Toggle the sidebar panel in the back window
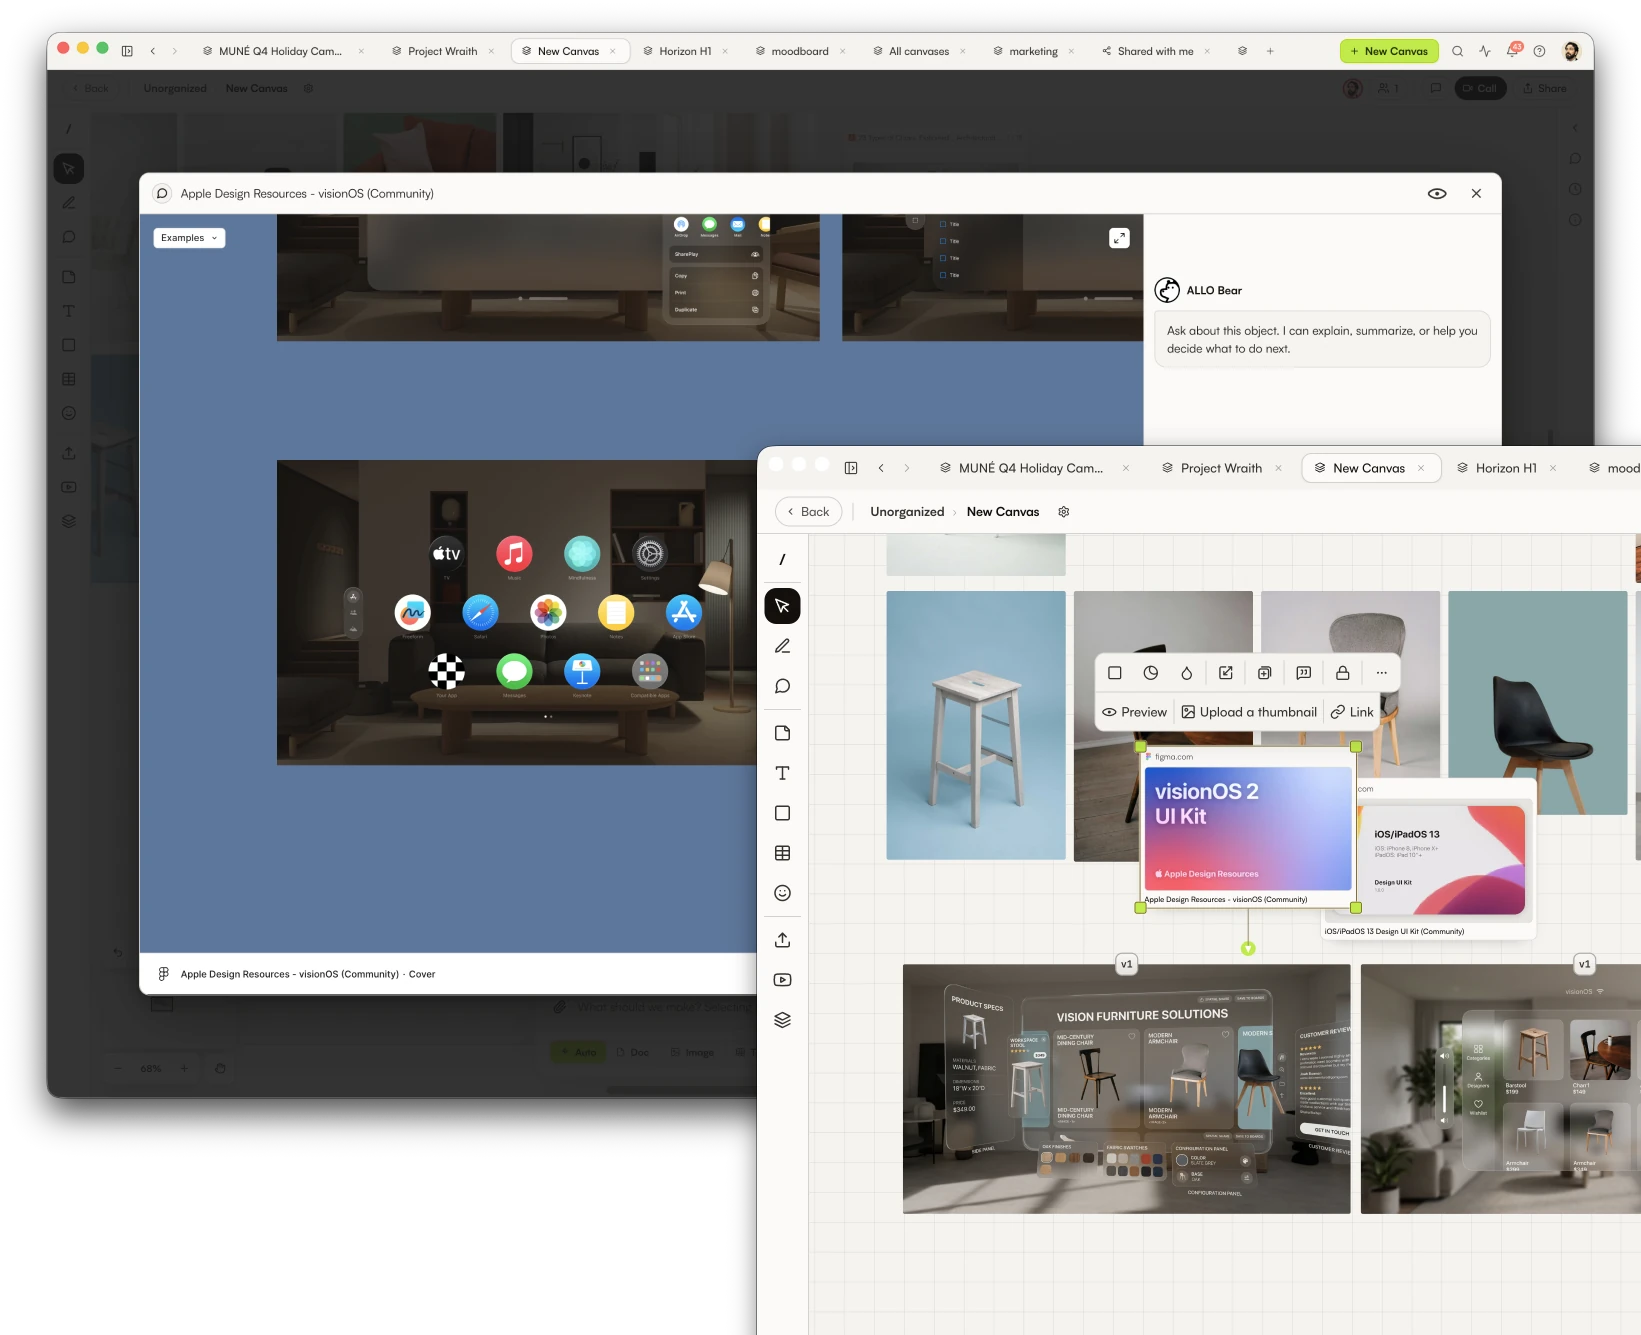Image resolution: width=1641 pixels, height=1335 pixels. coord(127,51)
